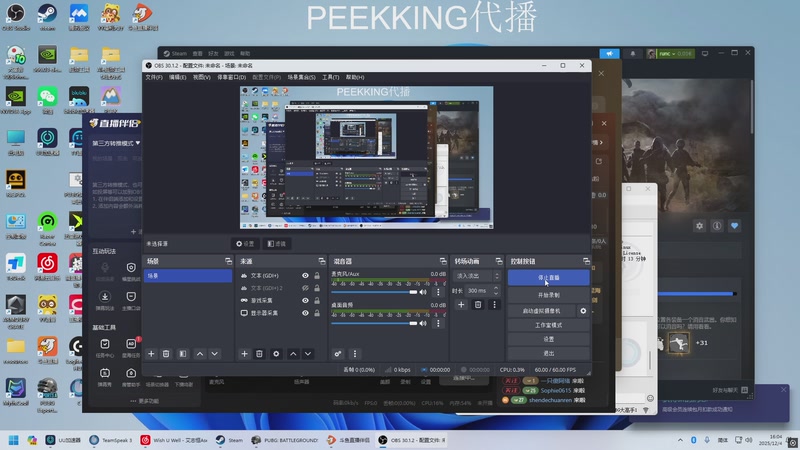Switch to TeamSpeak 3 on taskbar

point(111,440)
